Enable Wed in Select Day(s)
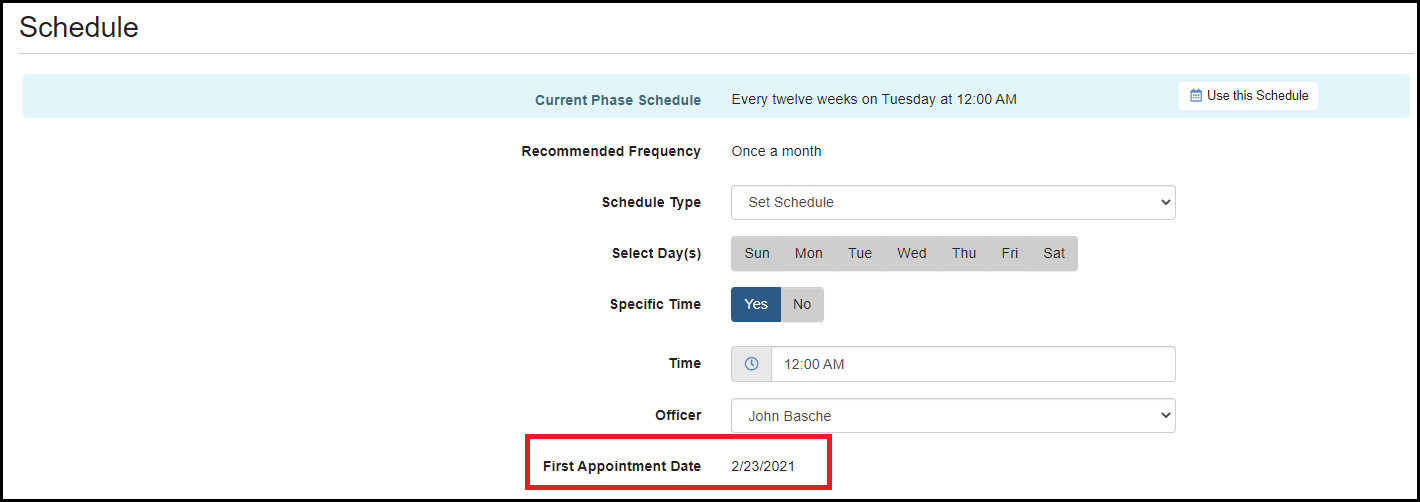Viewport: 1420px width, 502px height. point(911,253)
